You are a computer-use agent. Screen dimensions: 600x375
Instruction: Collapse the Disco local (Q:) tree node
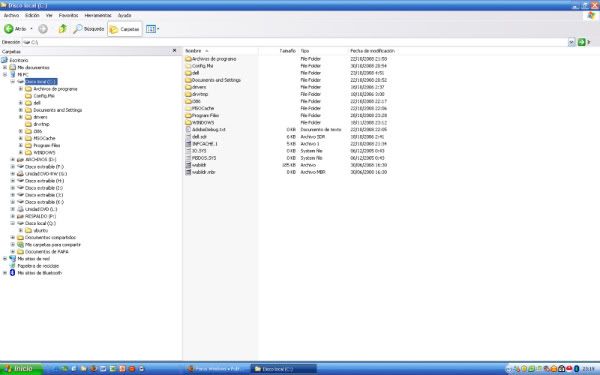pos(13,223)
